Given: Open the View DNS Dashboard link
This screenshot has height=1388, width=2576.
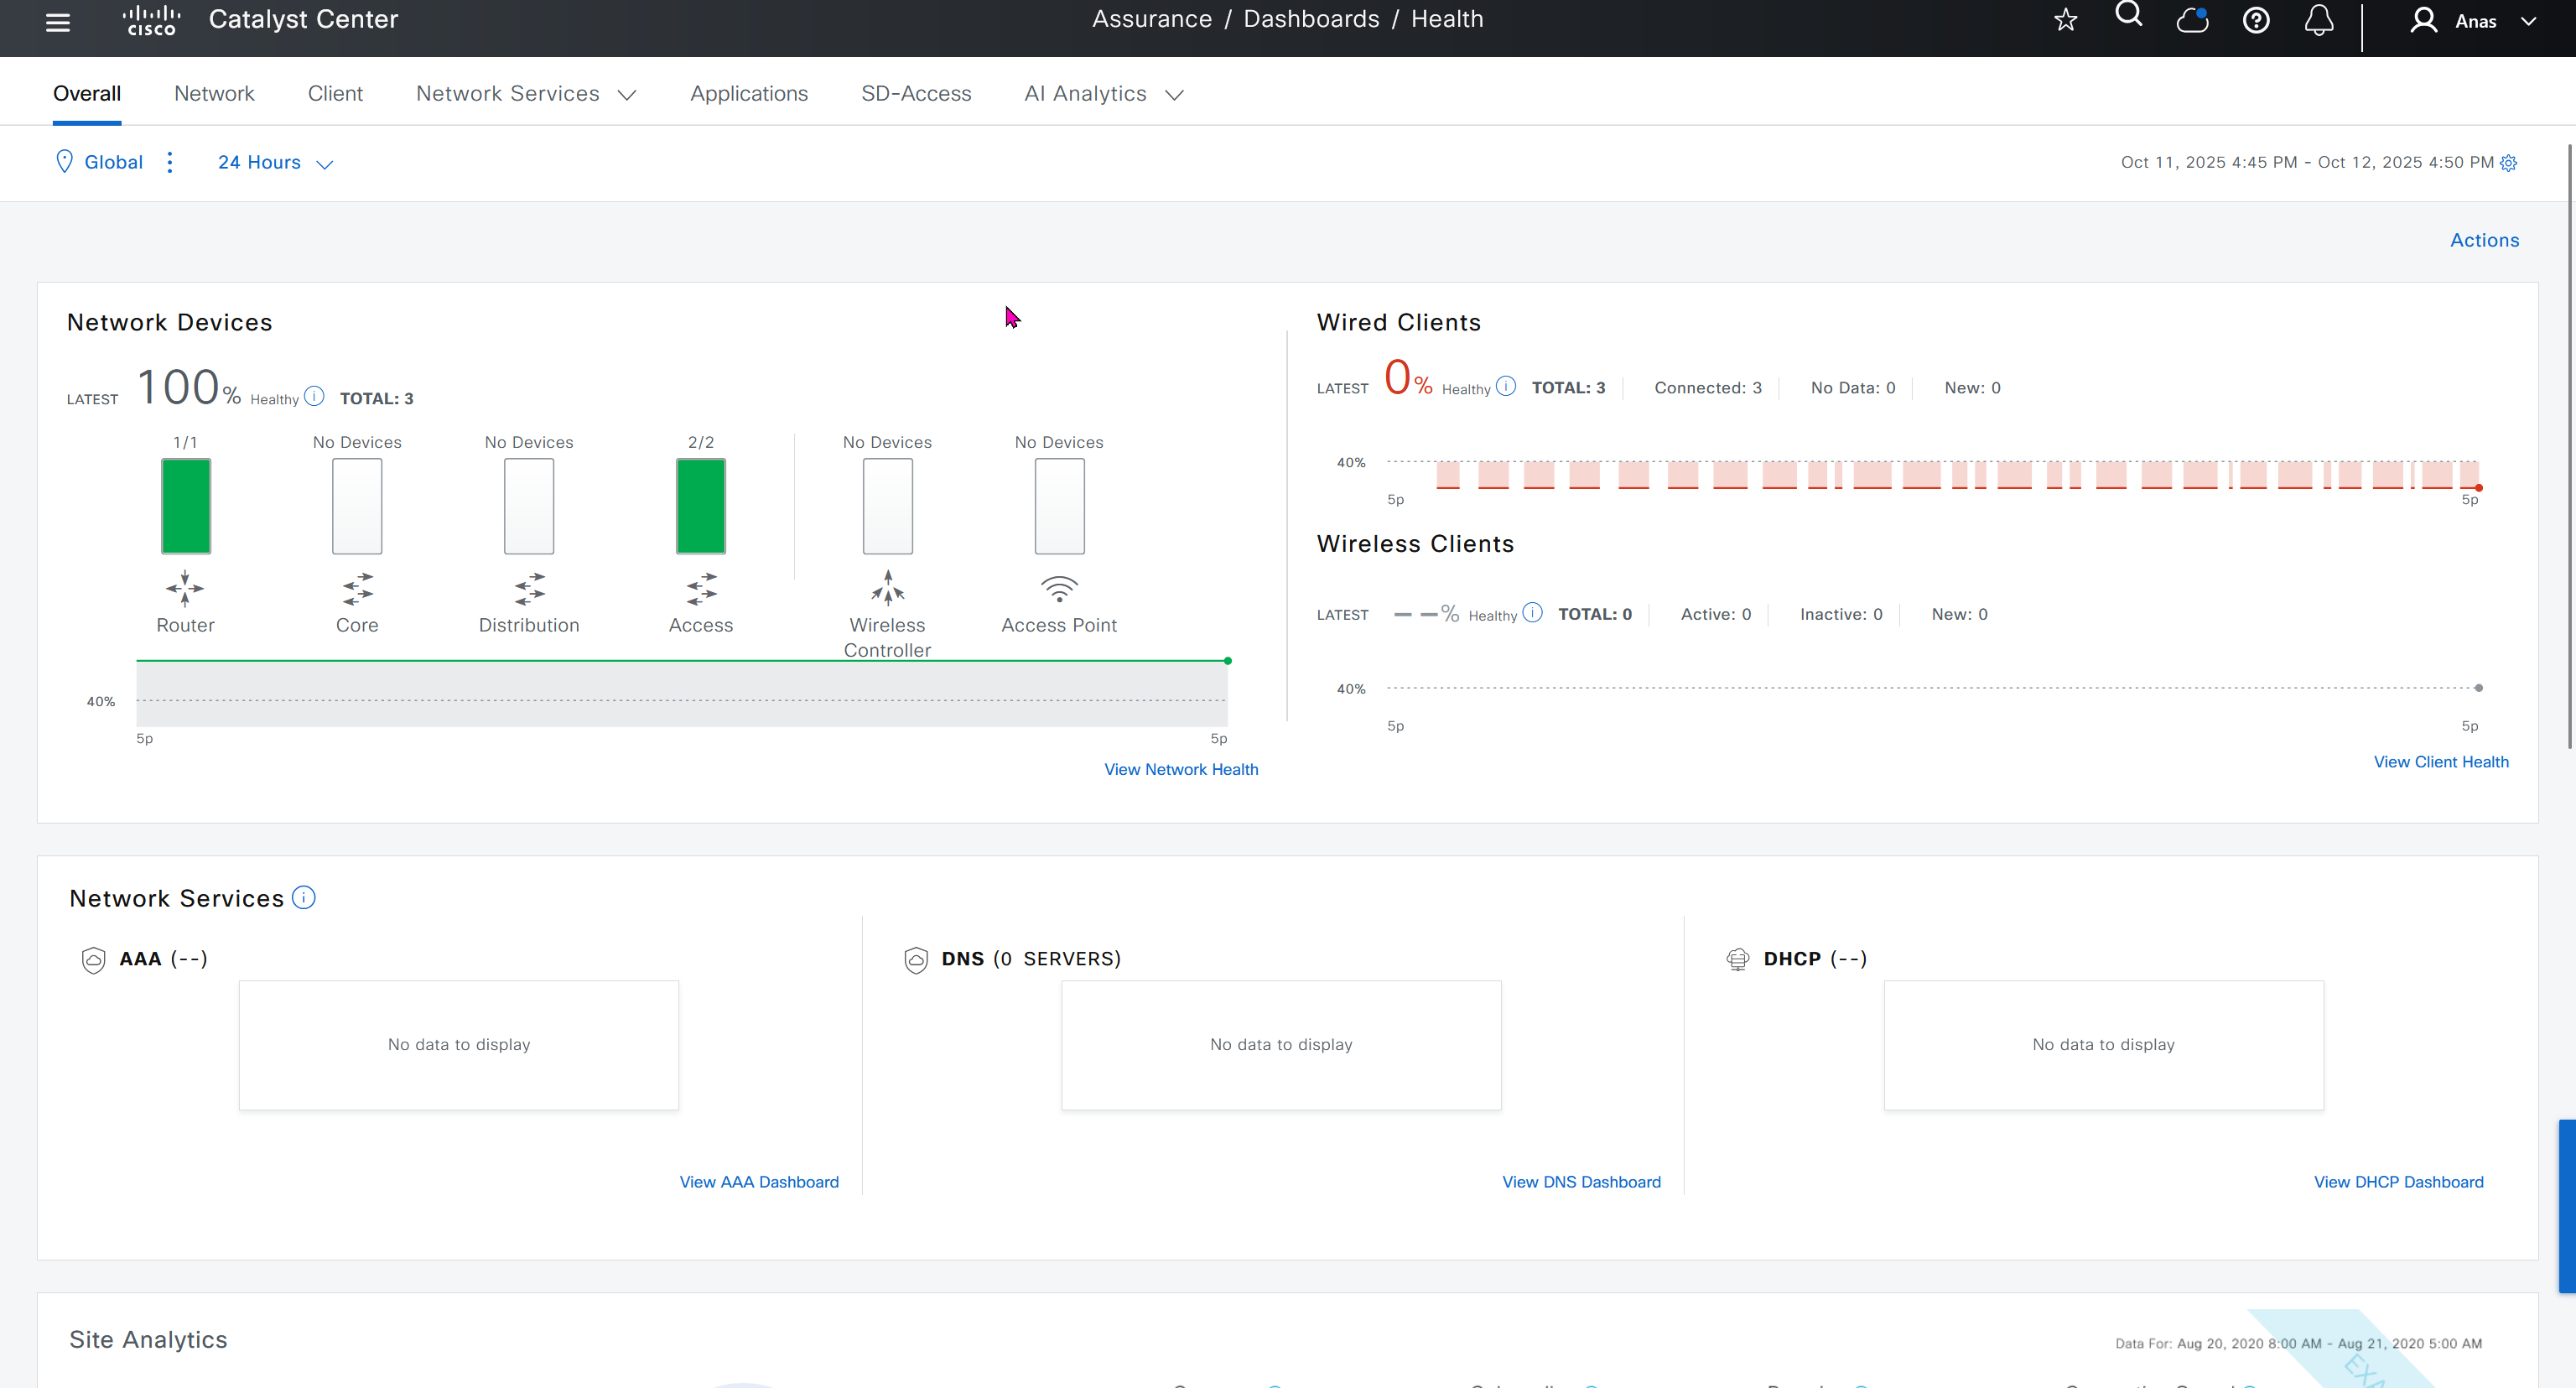Looking at the screenshot, I should [x=1581, y=1182].
